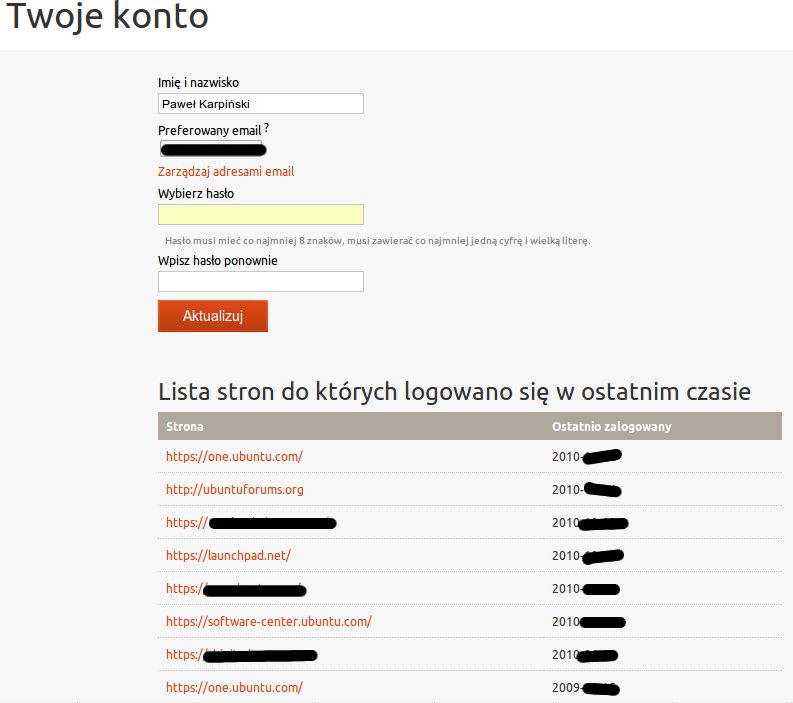
Task: Click the Ostatnio zalogowany column header
Action: pyautogui.click(x=611, y=426)
